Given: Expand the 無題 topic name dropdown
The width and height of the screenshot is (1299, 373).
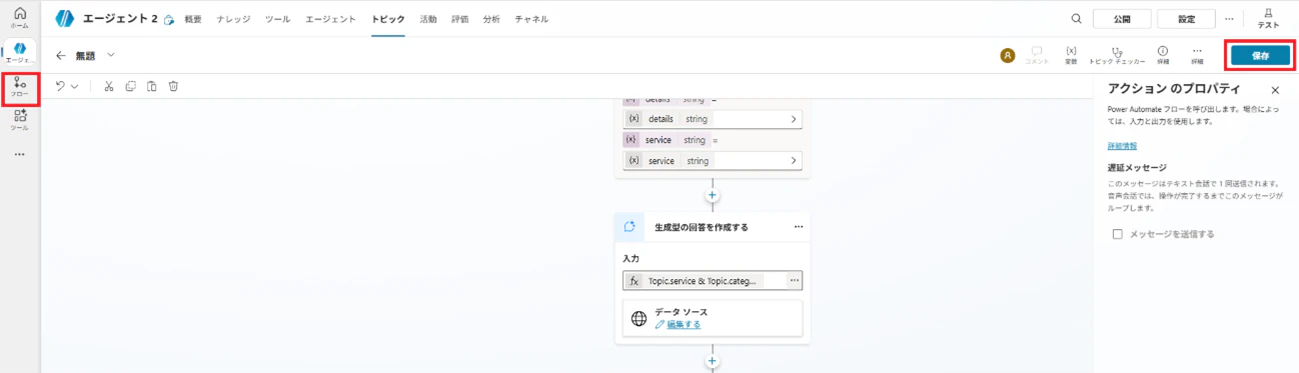Looking at the screenshot, I should [111, 56].
